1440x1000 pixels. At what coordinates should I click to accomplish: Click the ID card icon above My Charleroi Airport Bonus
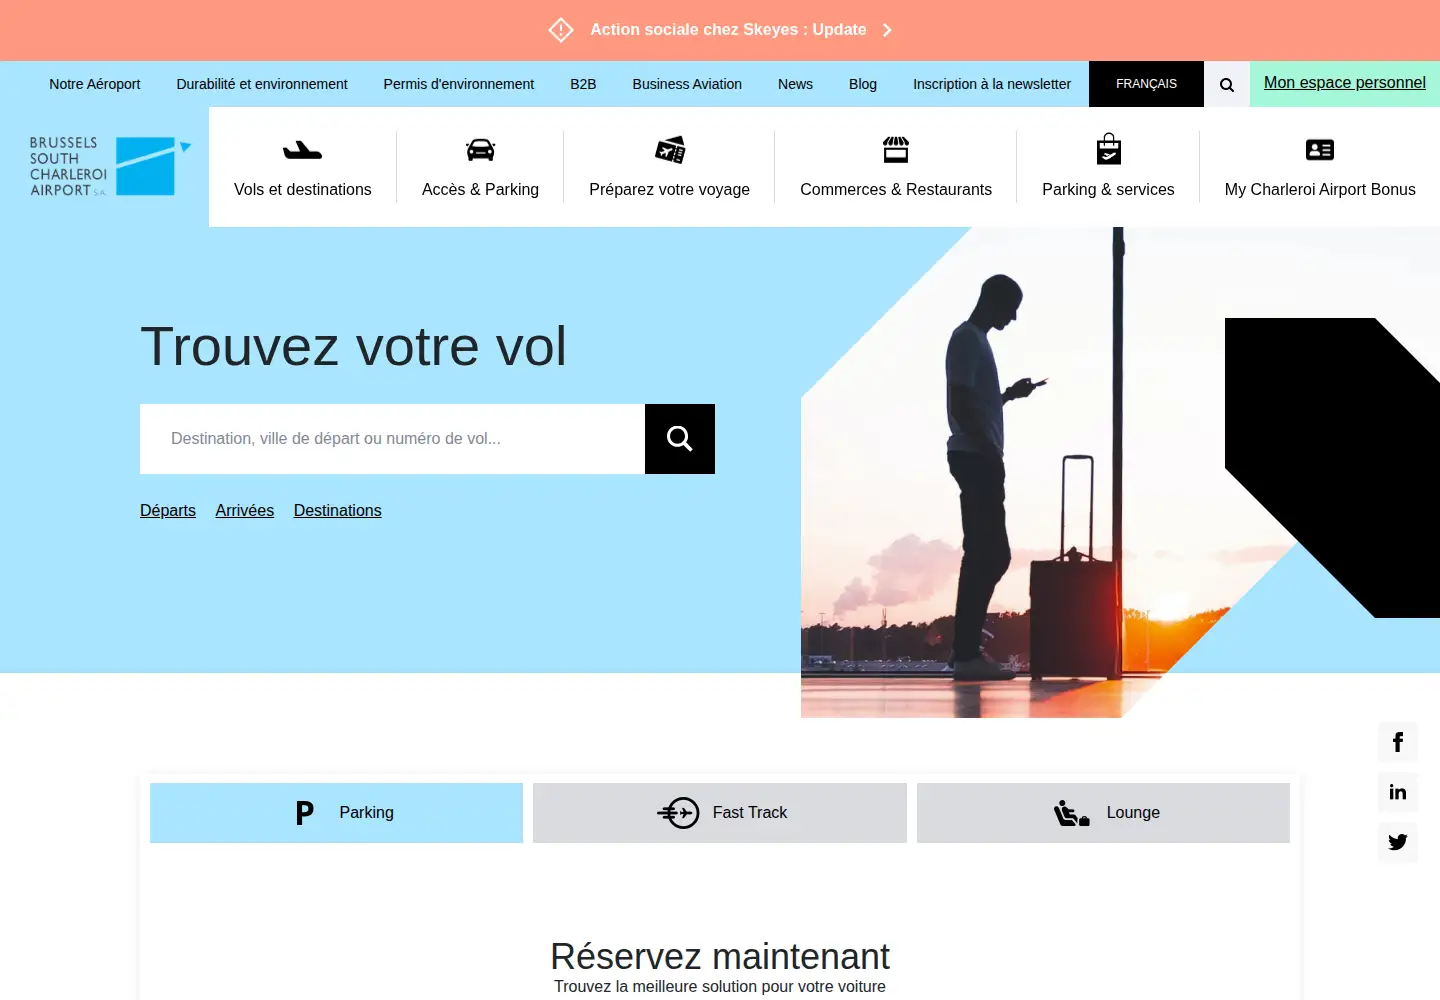pos(1320,150)
